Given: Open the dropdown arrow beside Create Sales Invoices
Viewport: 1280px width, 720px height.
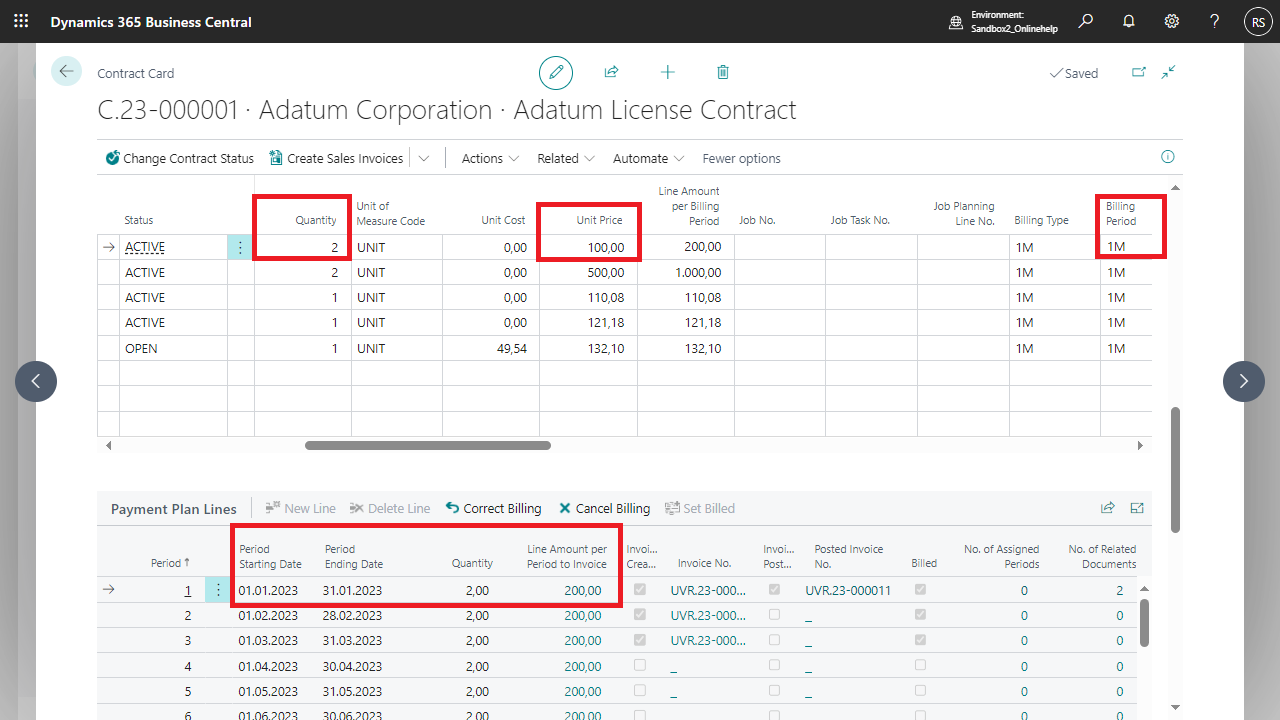Looking at the screenshot, I should (x=424, y=158).
